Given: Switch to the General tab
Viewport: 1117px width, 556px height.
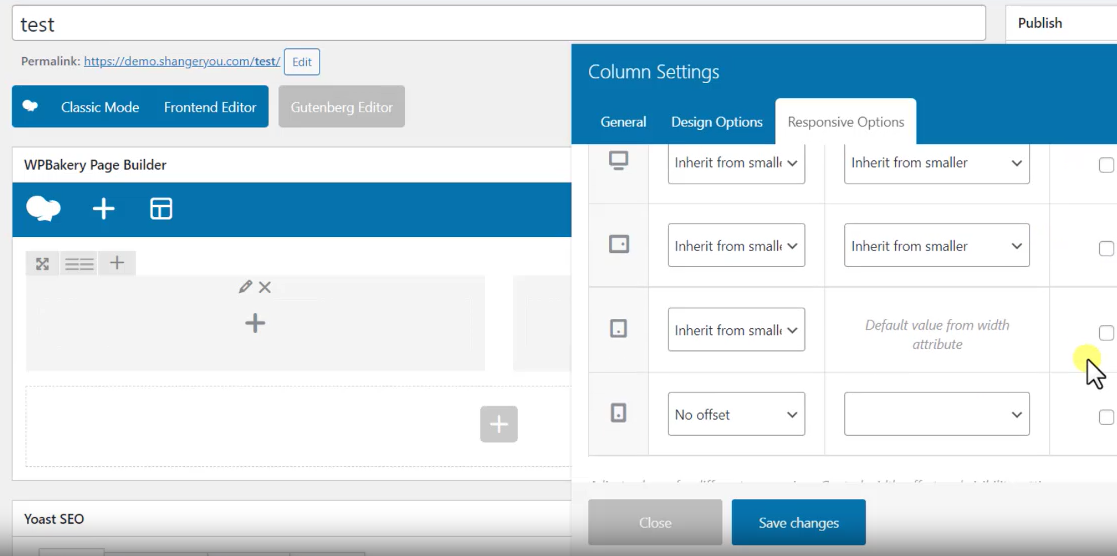Looking at the screenshot, I should [x=623, y=122].
